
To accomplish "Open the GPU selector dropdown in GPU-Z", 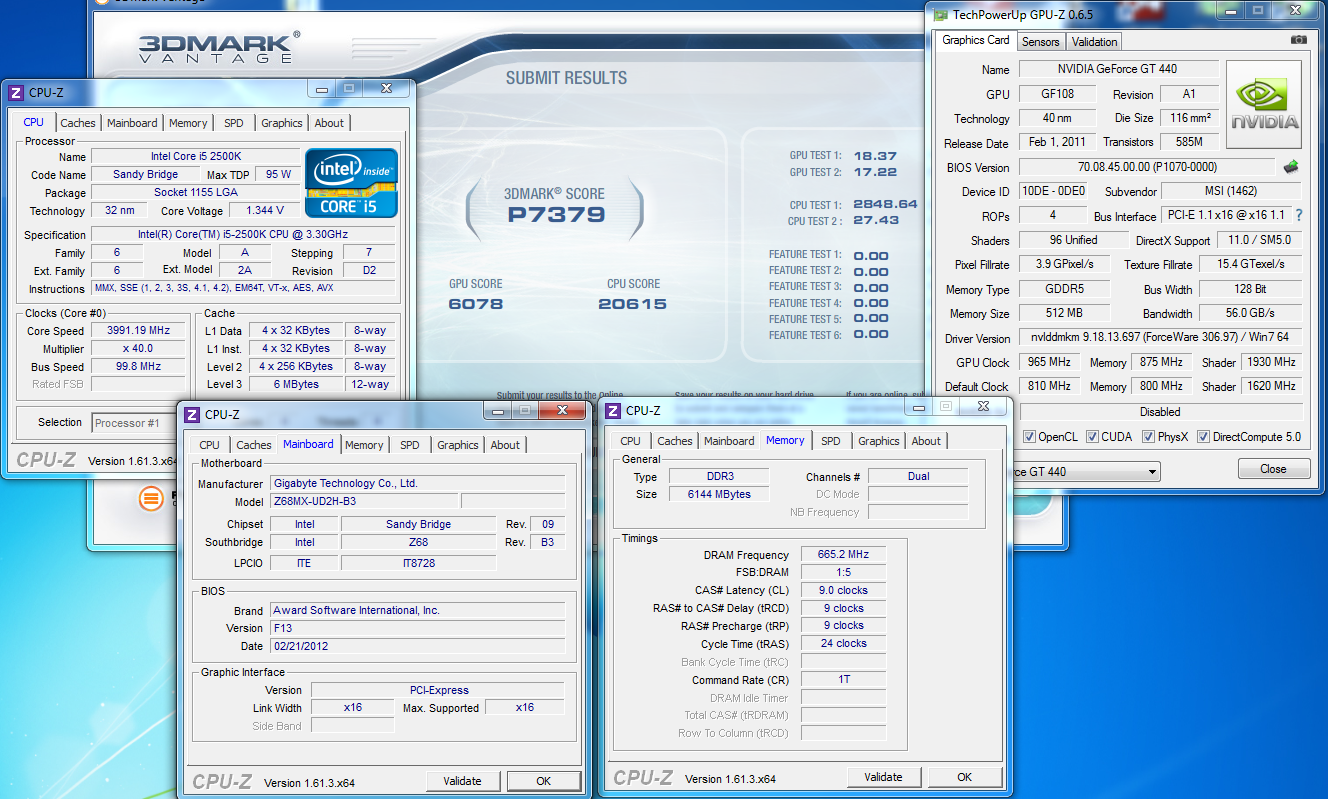I will tap(1152, 471).
